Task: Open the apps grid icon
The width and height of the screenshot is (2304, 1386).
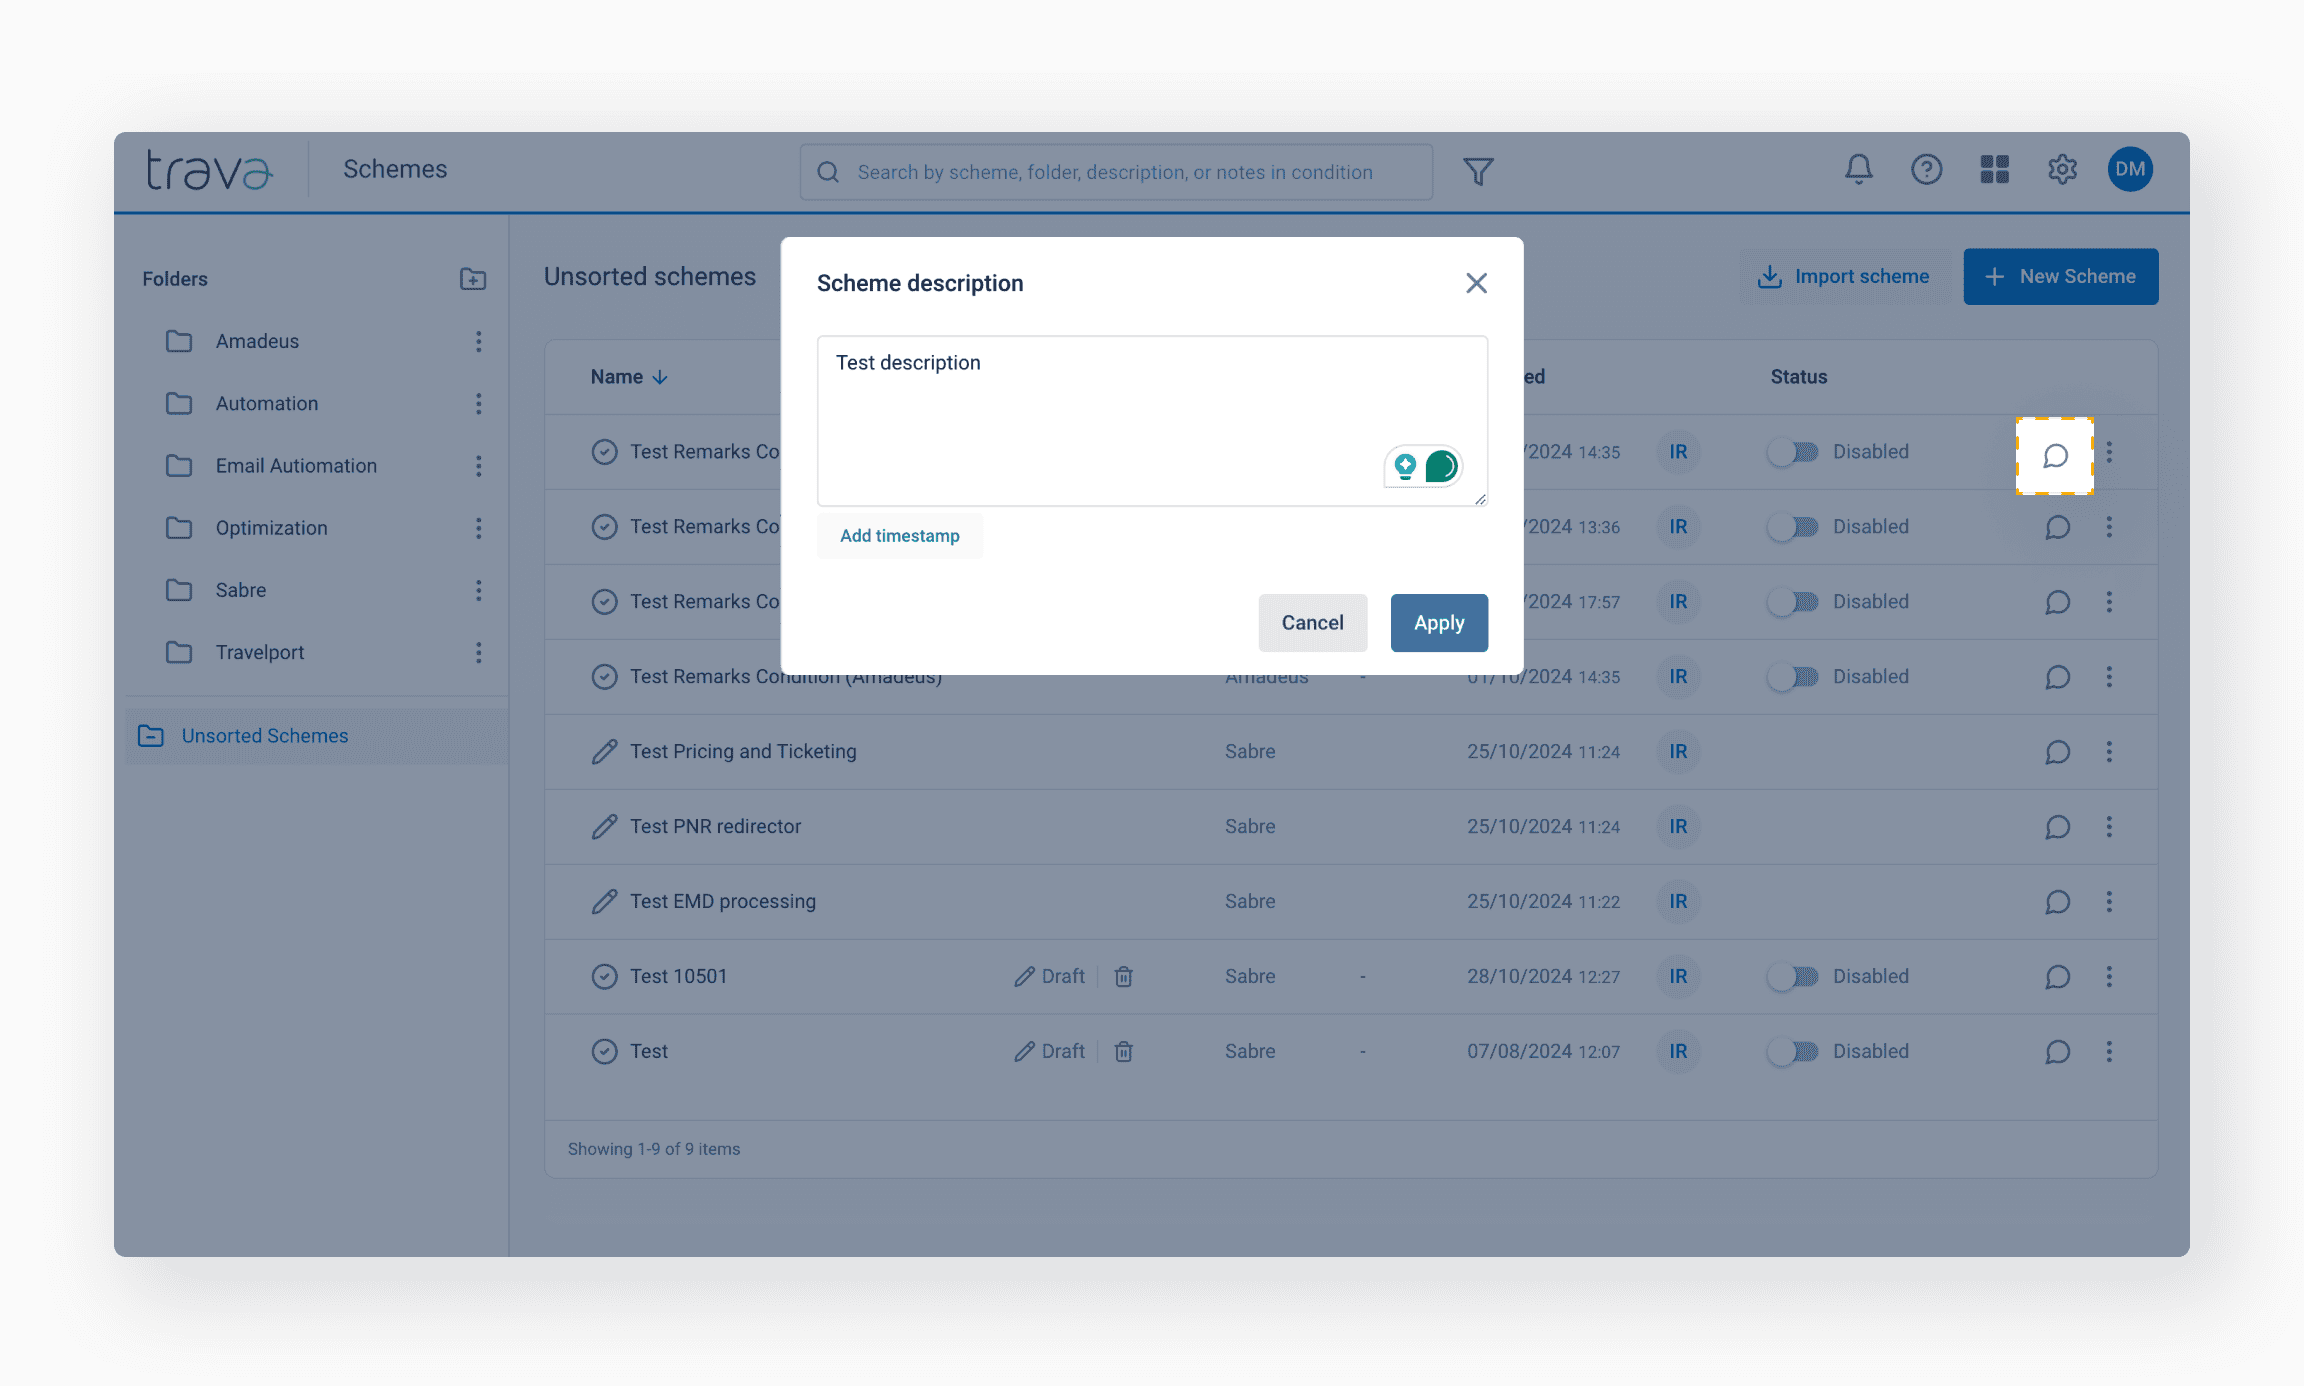Action: coord(1994,169)
